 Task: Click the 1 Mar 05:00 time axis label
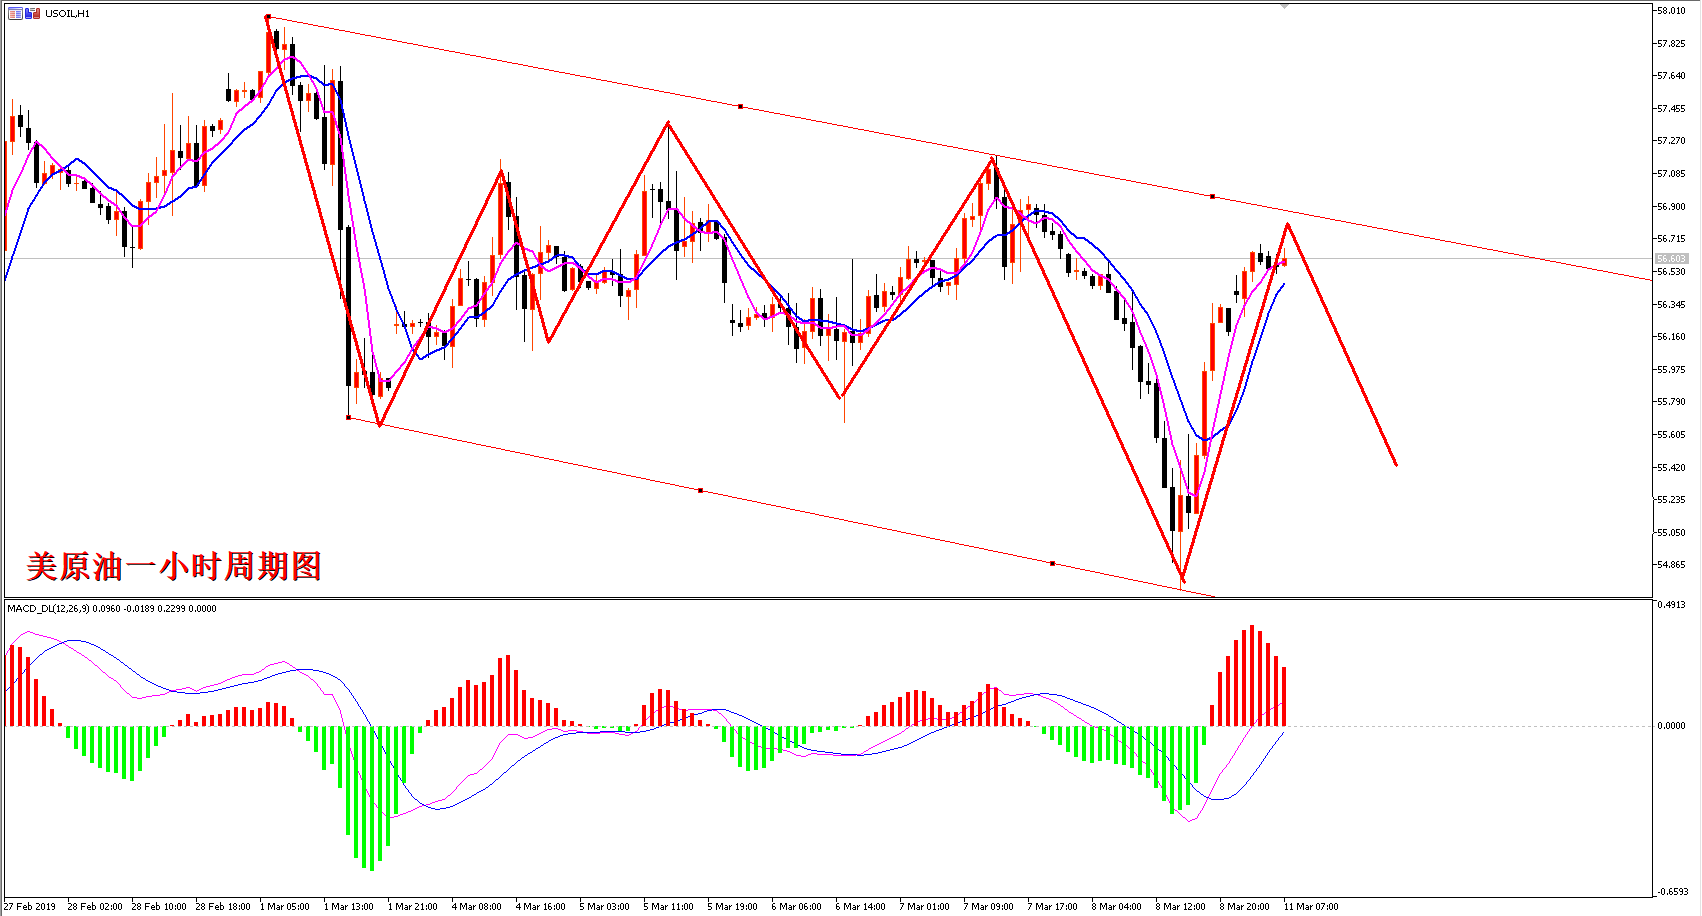point(285,907)
